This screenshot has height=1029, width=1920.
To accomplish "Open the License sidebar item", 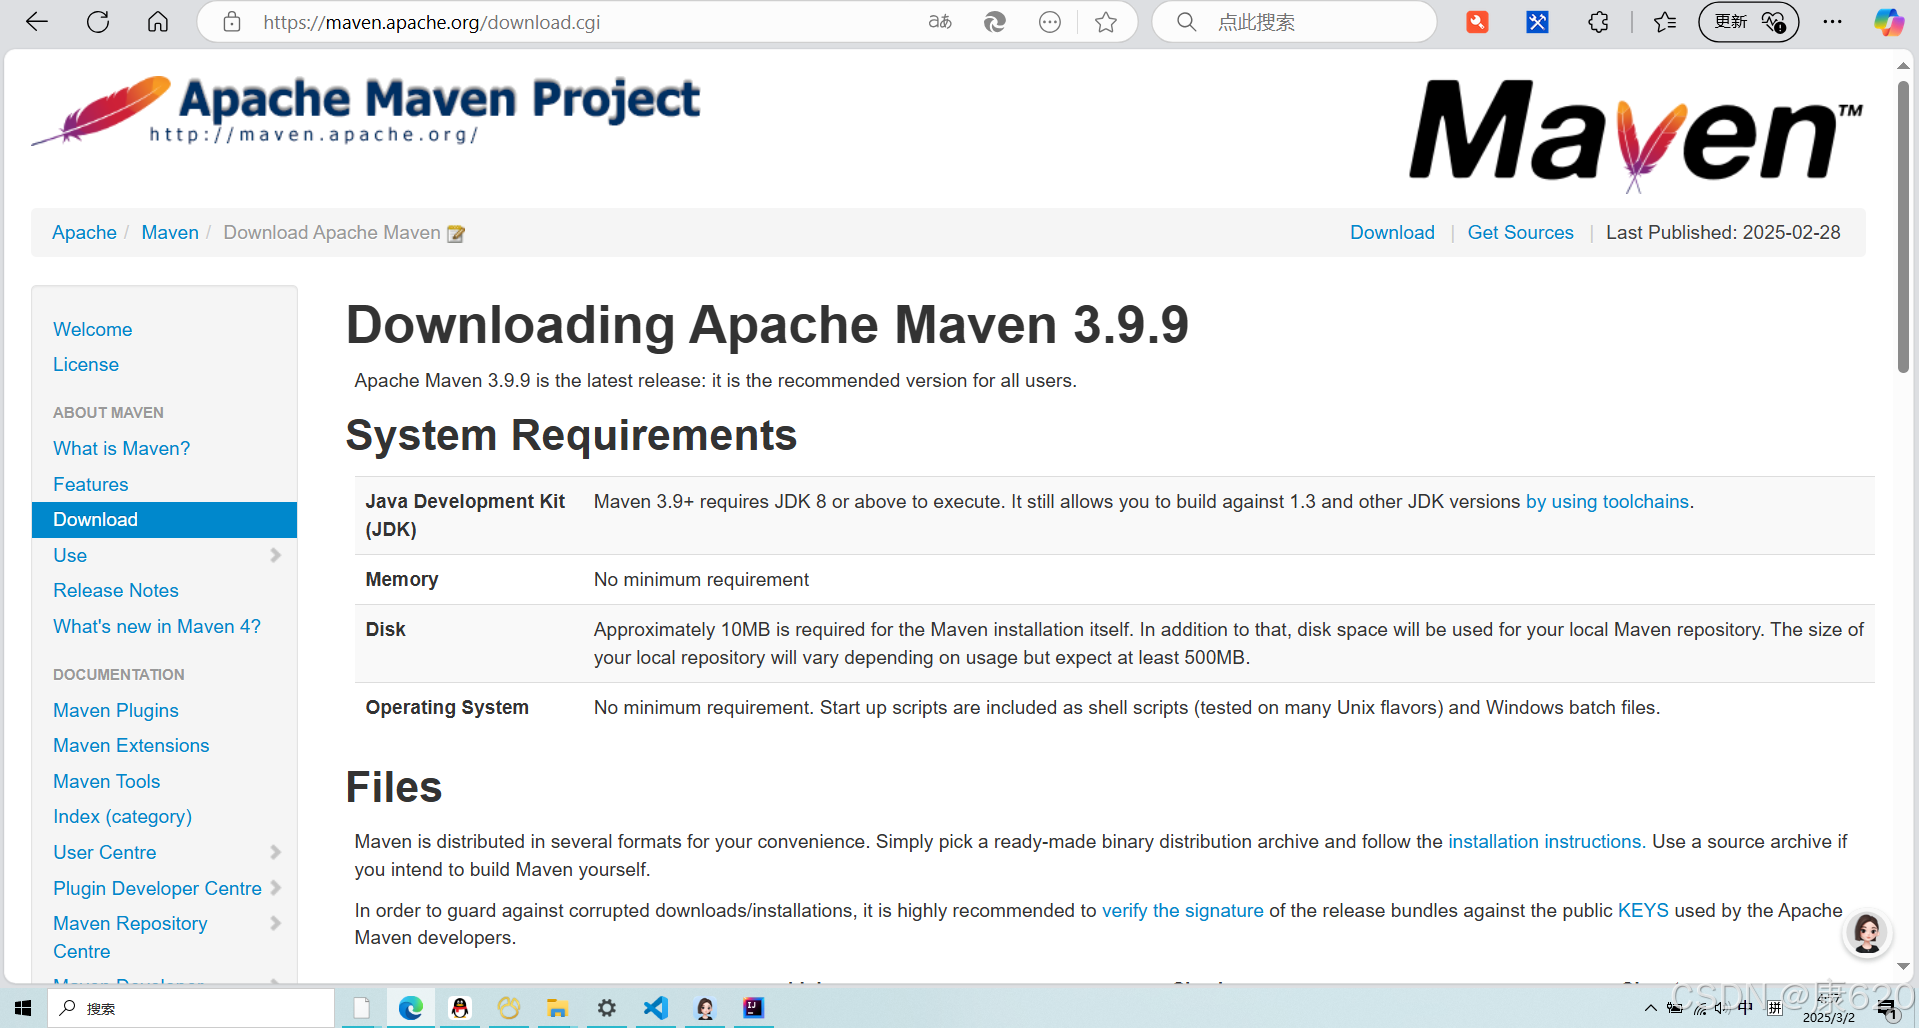I will 86,364.
